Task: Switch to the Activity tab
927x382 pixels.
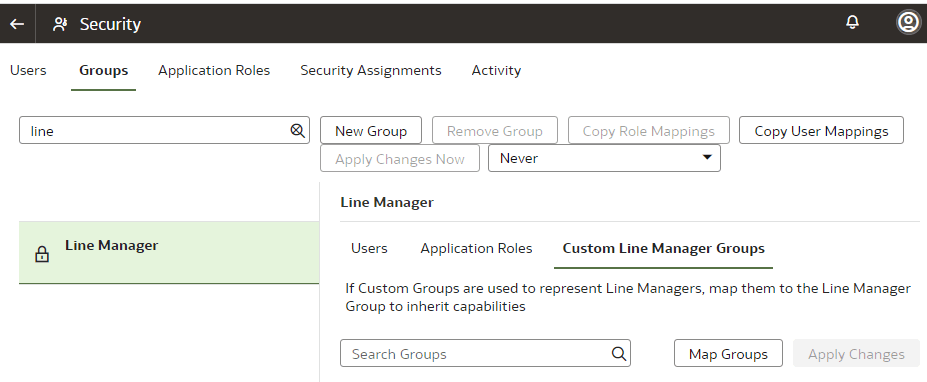Action: [496, 70]
